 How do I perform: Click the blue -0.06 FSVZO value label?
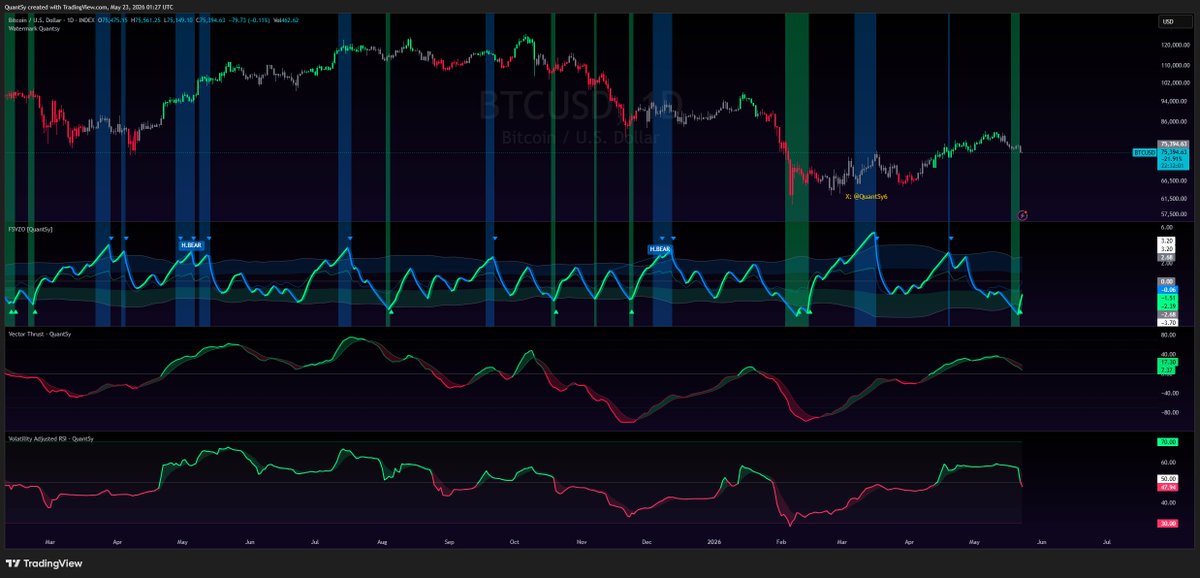point(1169,290)
